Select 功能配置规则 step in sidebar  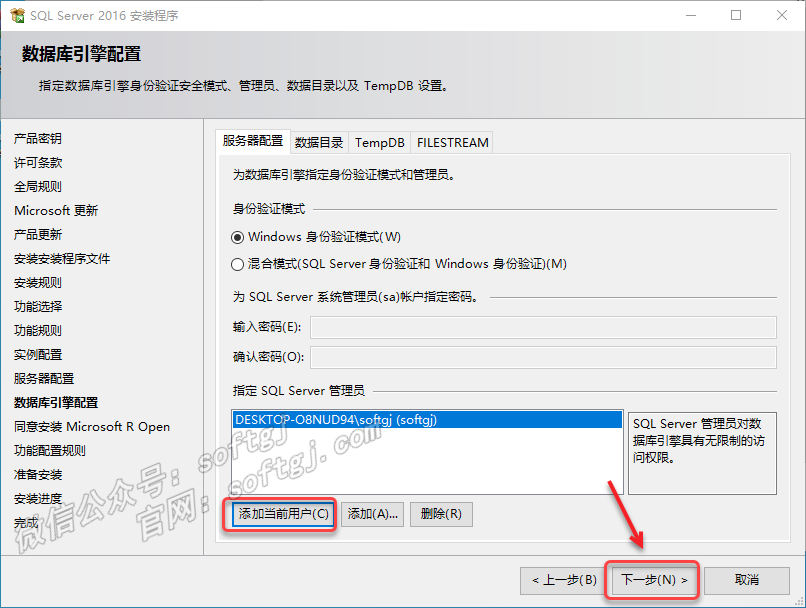(50, 451)
